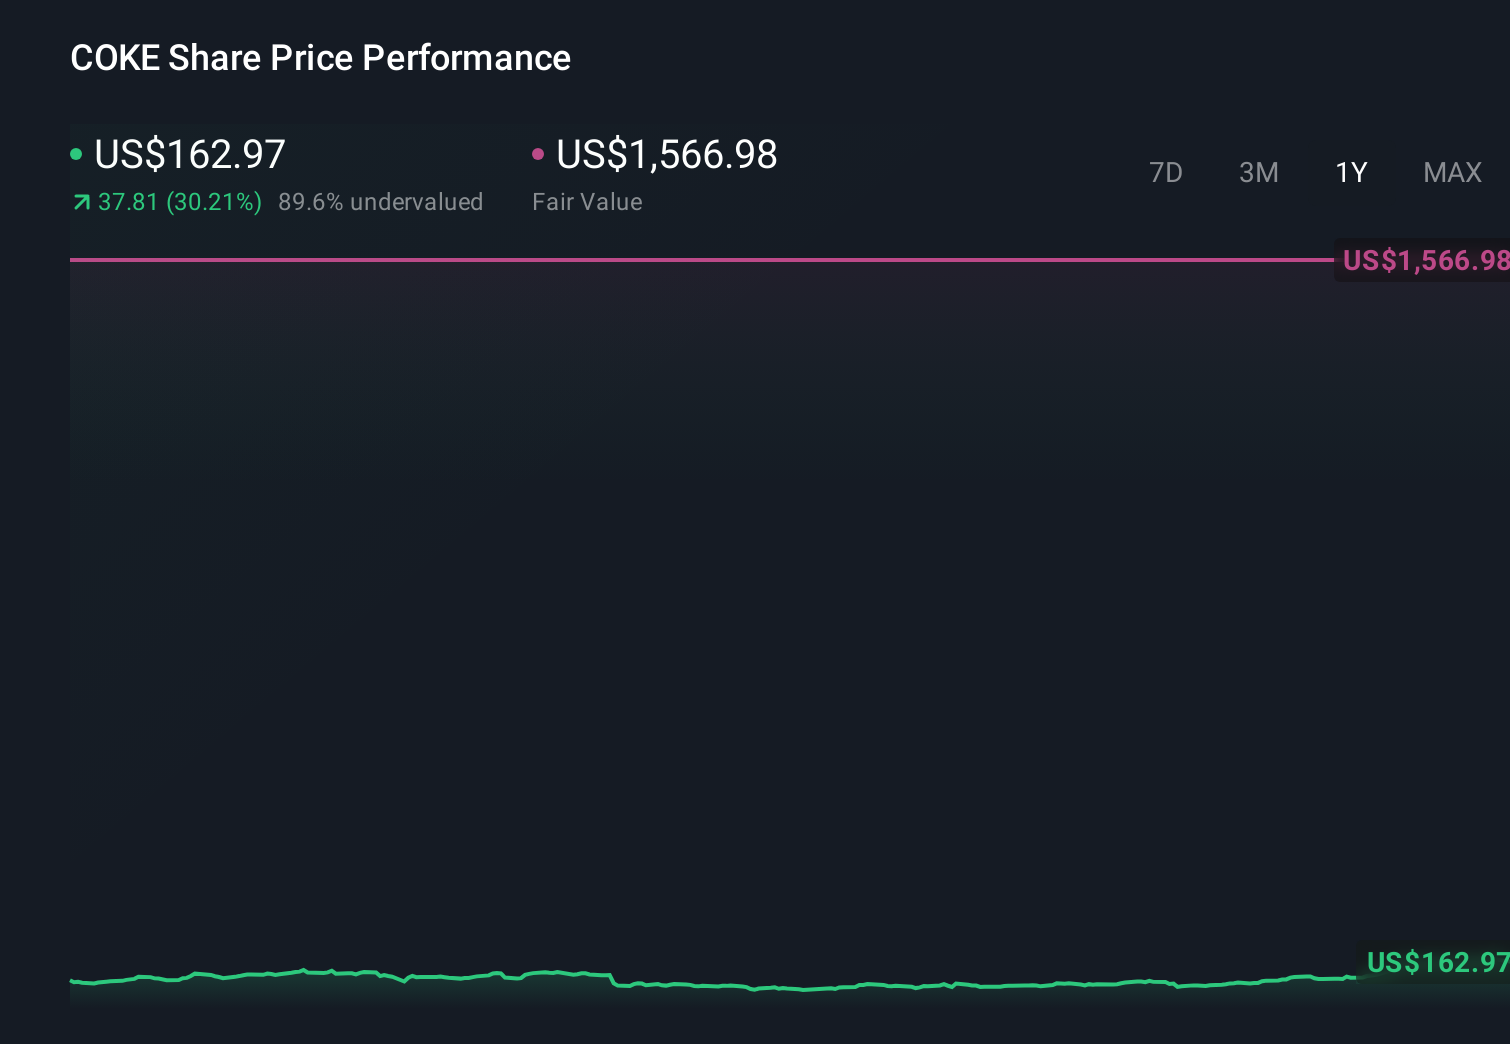Click the upward trend arrow icon

(x=81, y=202)
